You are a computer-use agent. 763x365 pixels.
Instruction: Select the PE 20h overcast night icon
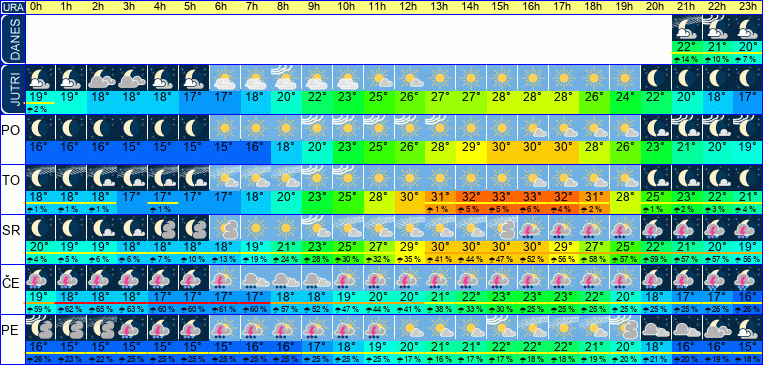pos(655,328)
